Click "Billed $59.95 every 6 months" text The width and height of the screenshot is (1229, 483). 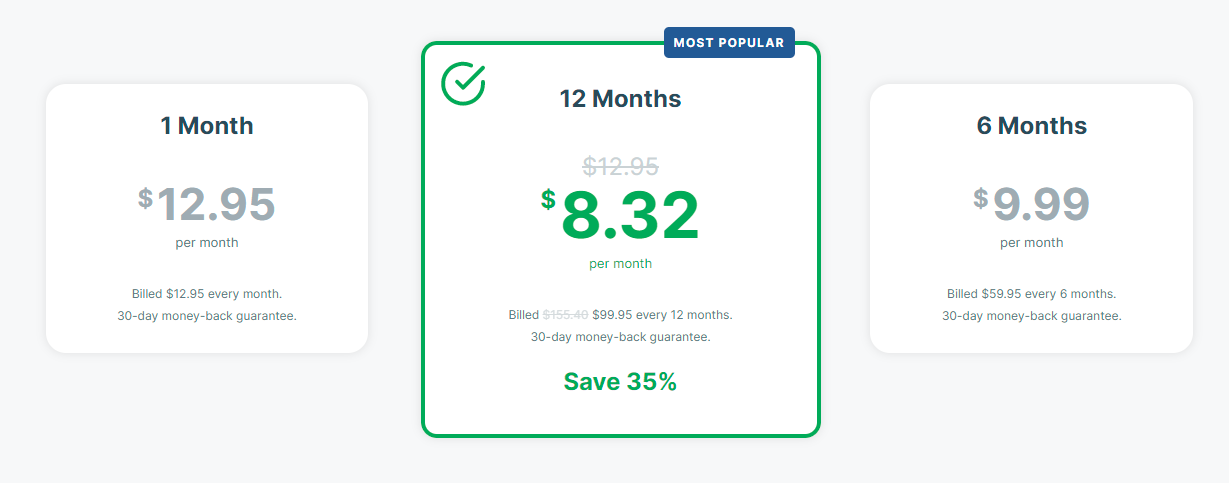[x=1031, y=294]
